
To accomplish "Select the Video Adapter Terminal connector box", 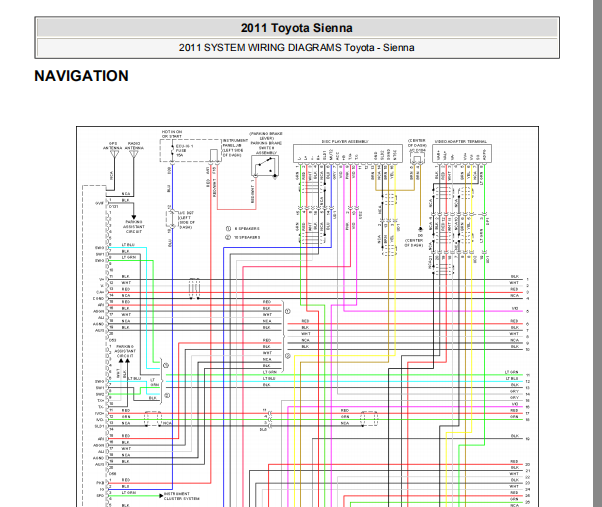I will 462,154.
